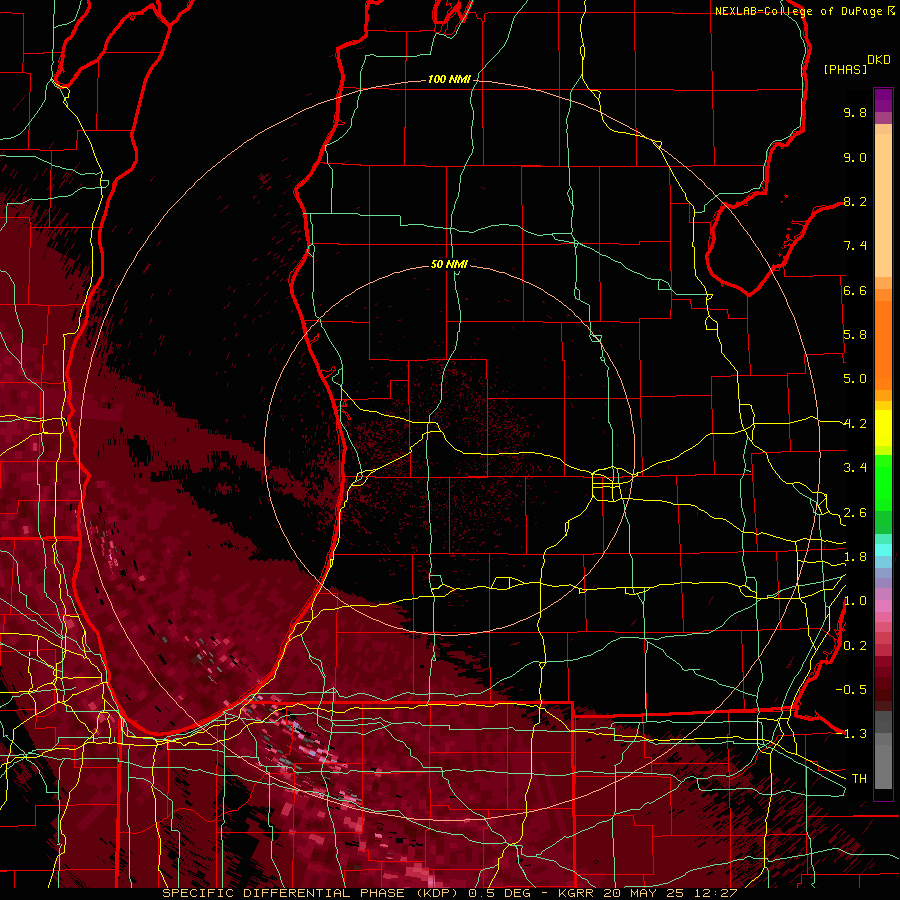Select the 0.2 legend value
The width and height of the screenshot is (900, 900).
[x=855, y=646]
